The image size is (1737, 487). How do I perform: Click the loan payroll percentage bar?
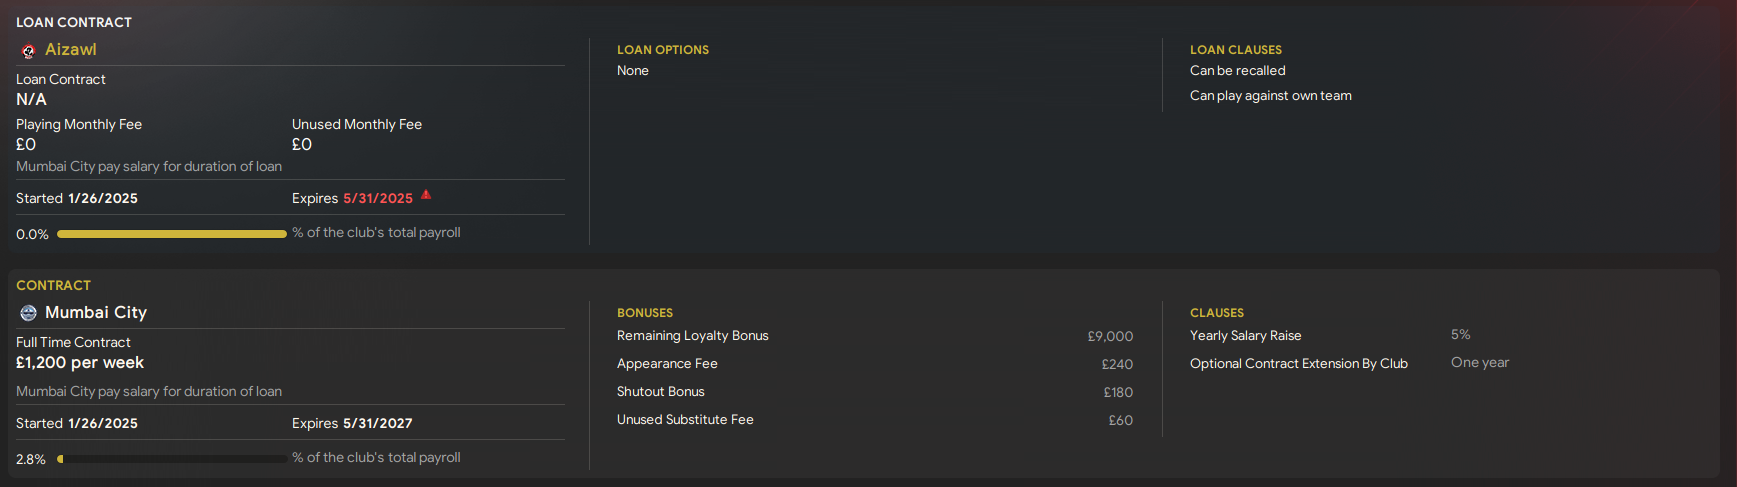172,234
